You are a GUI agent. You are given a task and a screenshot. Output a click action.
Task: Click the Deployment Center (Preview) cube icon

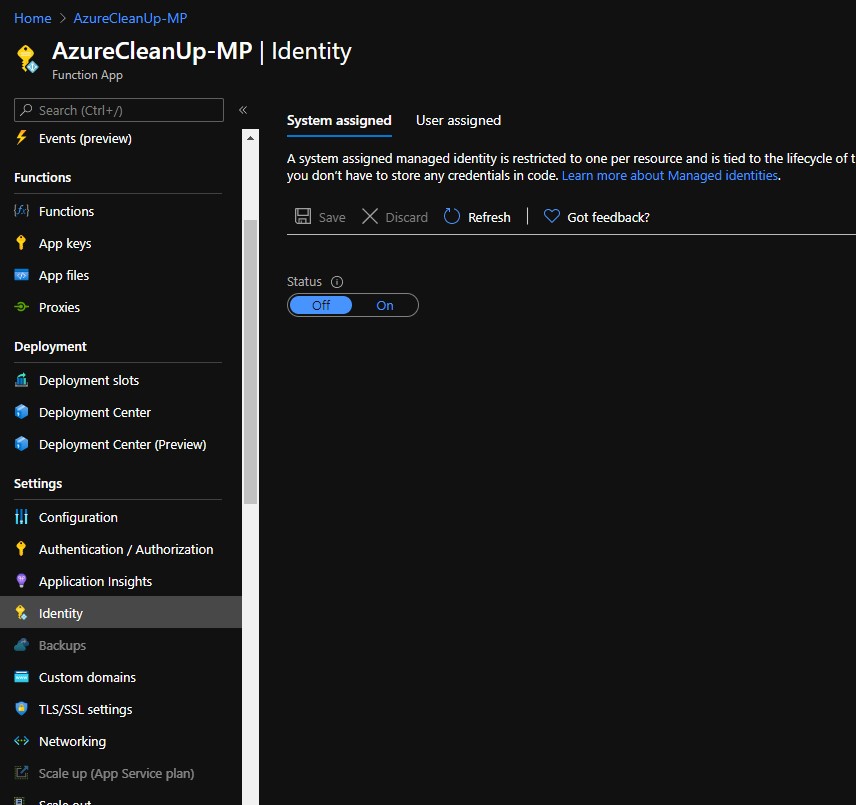click(21, 444)
